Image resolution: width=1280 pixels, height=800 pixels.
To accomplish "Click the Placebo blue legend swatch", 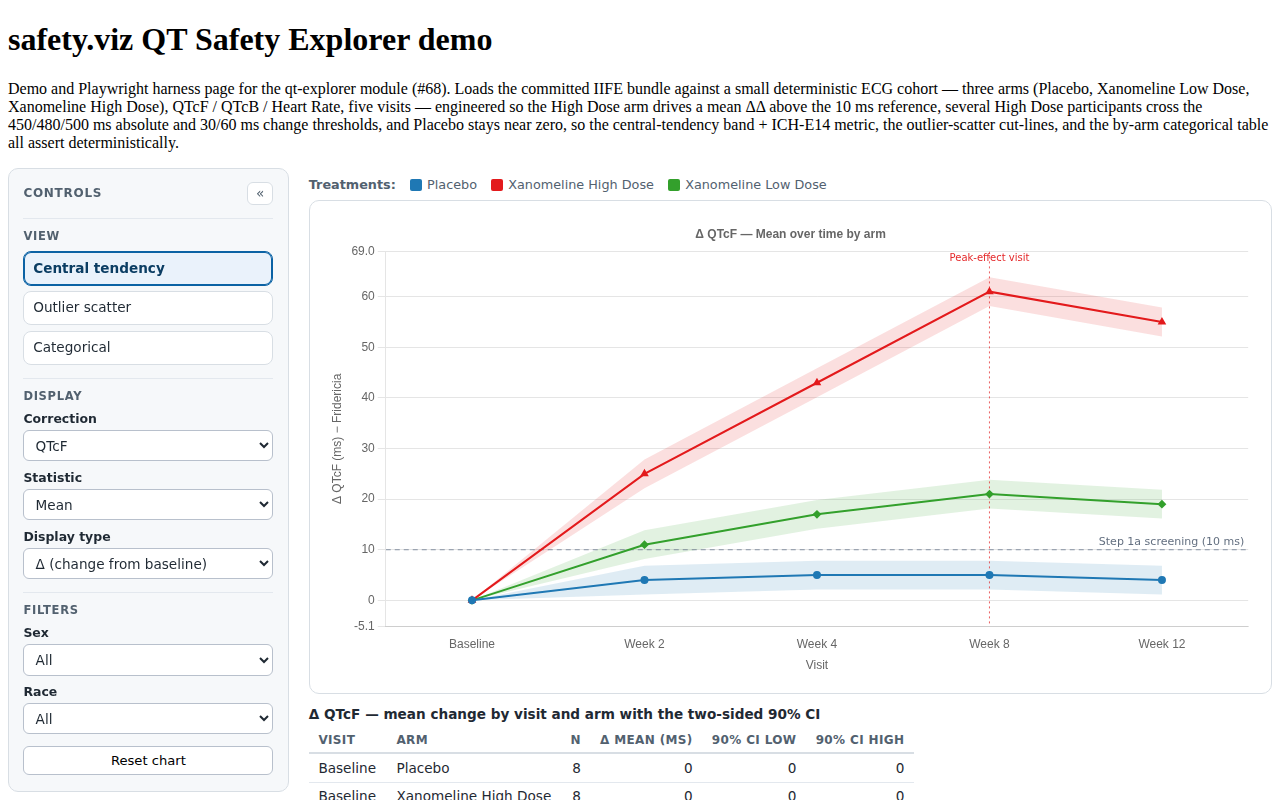I will point(416,185).
